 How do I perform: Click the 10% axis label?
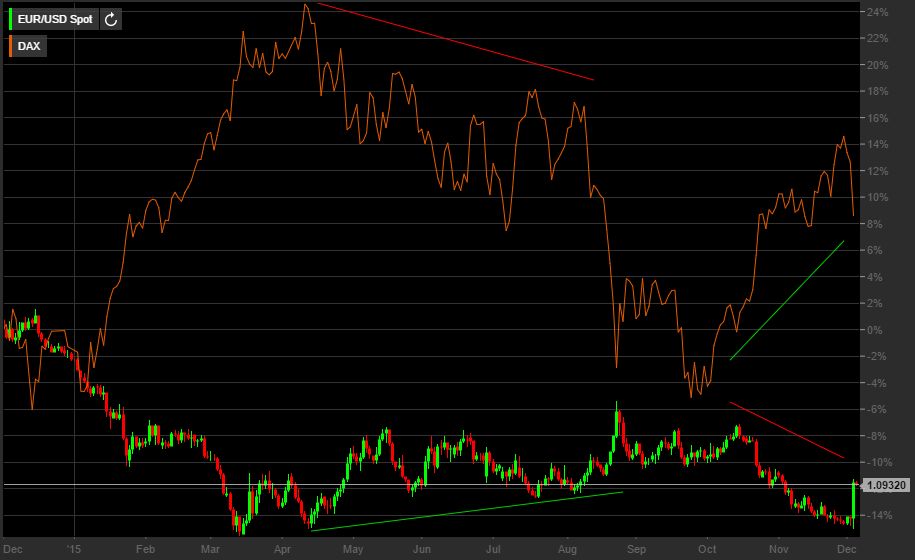tap(877, 197)
